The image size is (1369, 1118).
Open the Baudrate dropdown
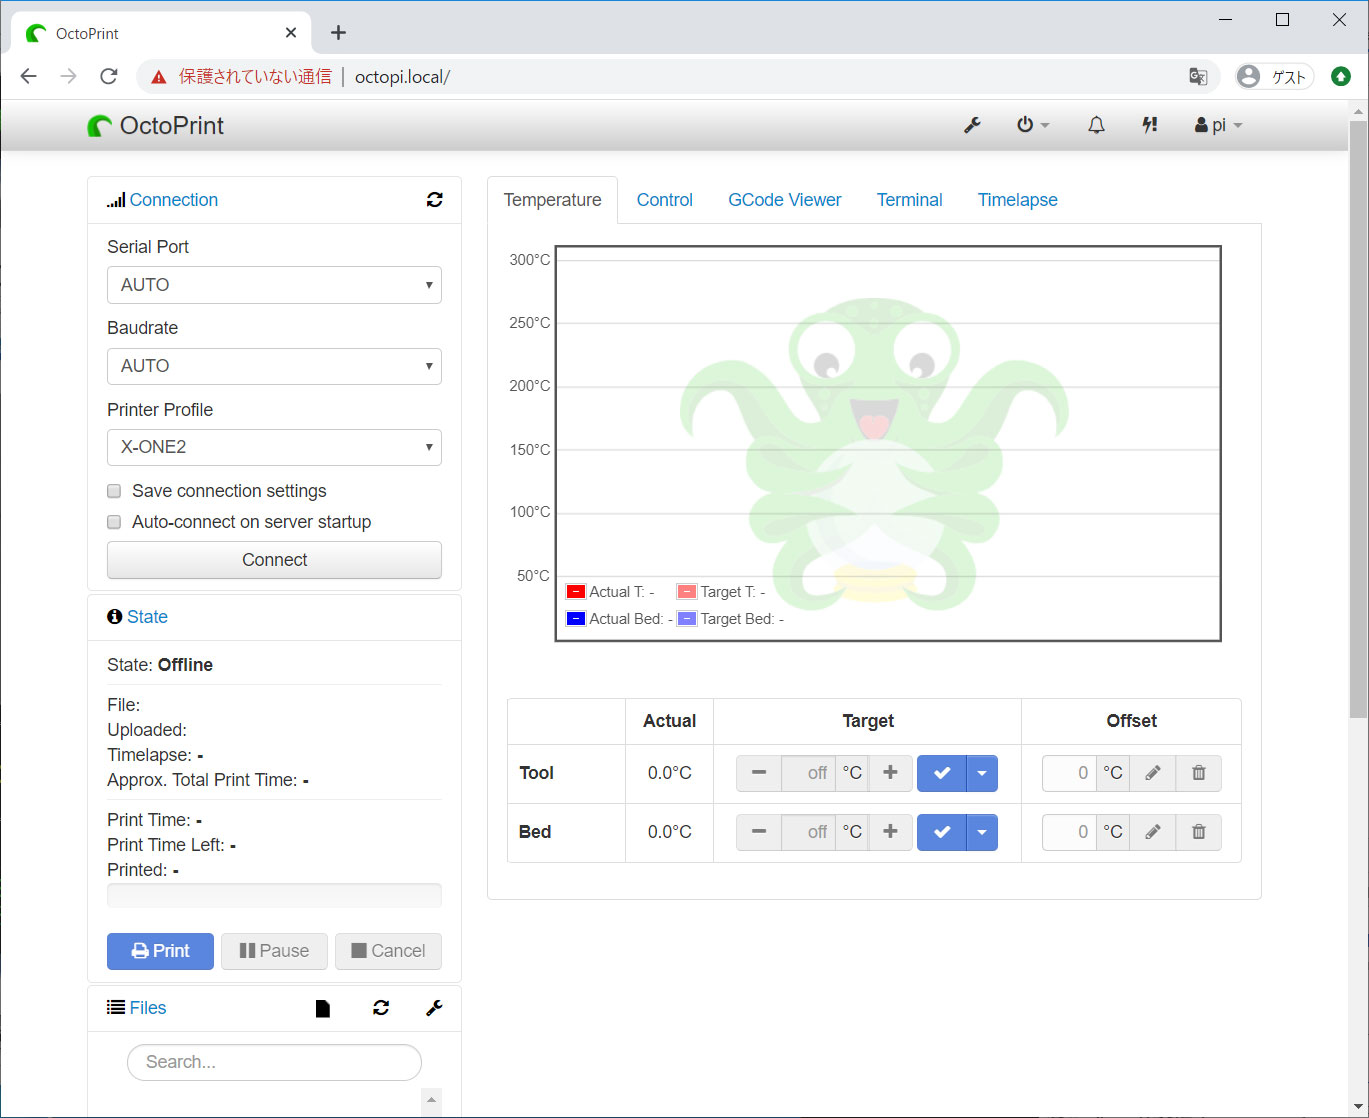click(x=274, y=366)
